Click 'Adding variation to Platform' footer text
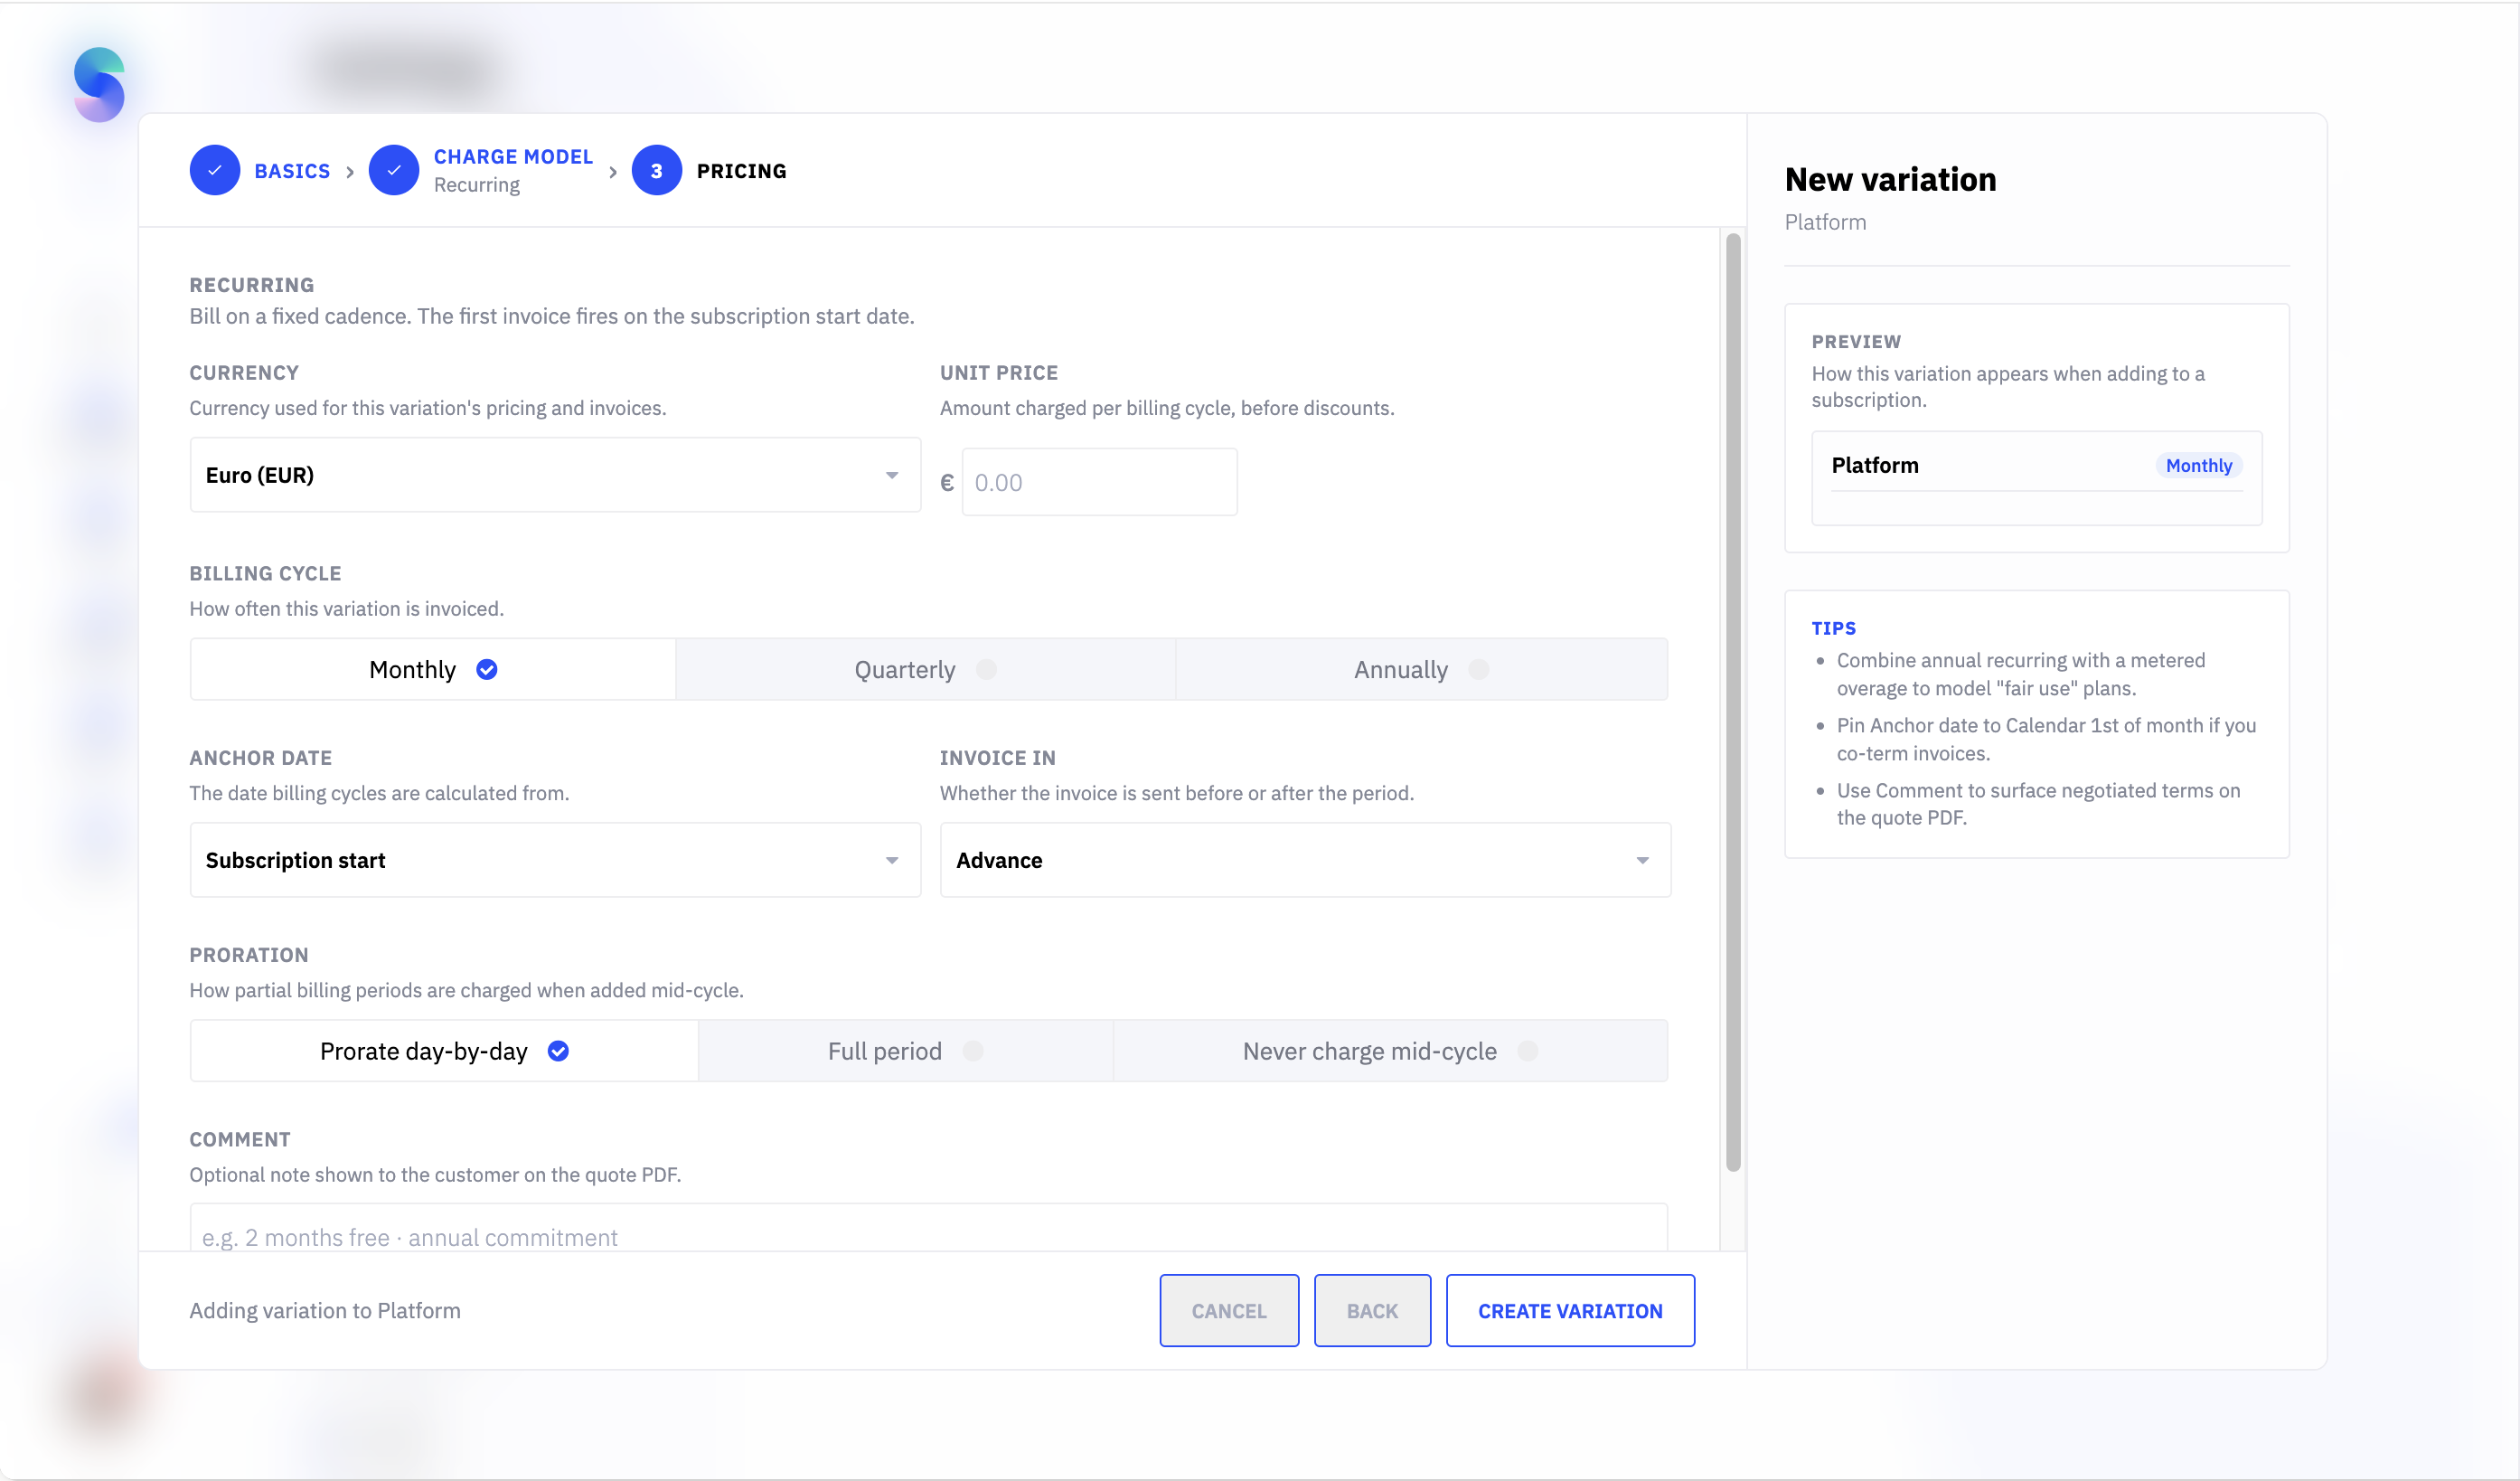 [325, 1310]
